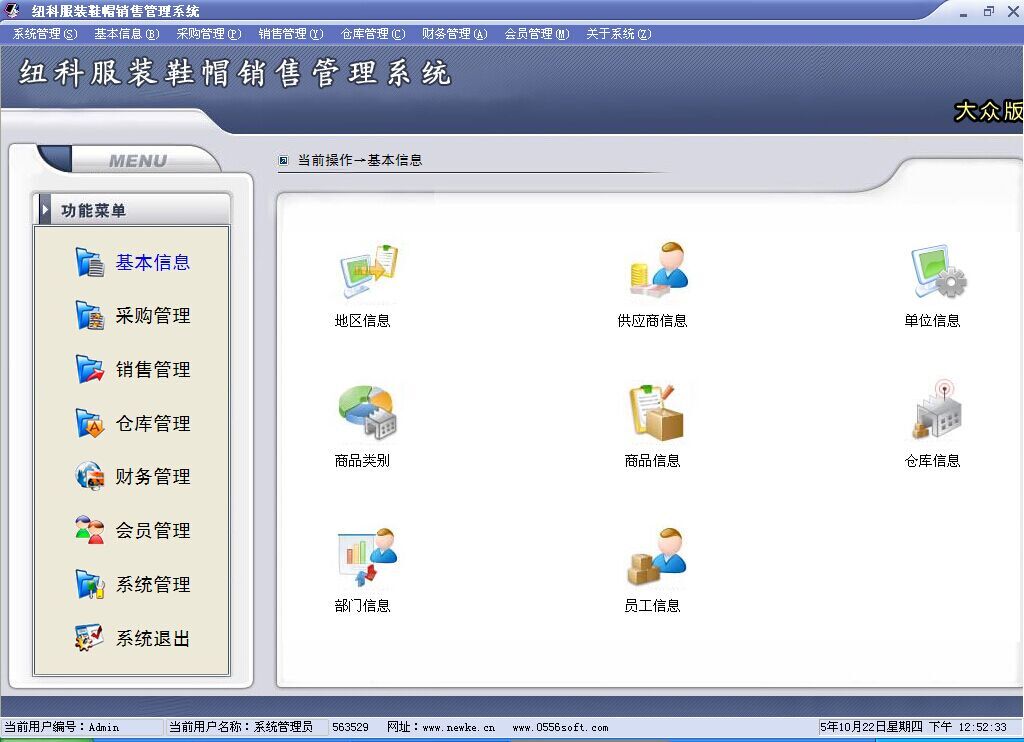Expand the 功能菜单 panel header arrow

pos(45,210)
